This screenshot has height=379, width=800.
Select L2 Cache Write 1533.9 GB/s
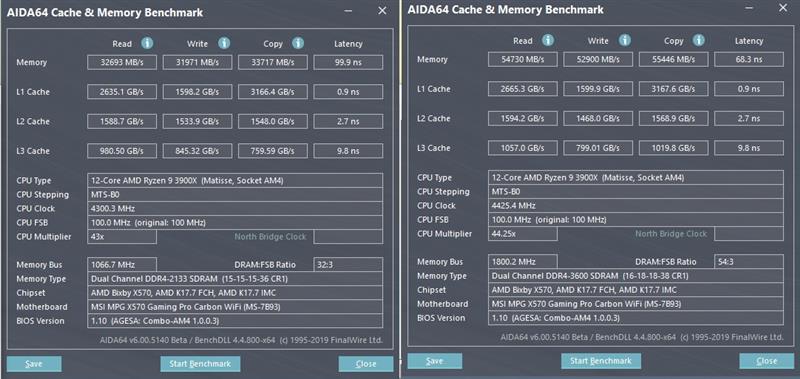(x=197, y=121)
